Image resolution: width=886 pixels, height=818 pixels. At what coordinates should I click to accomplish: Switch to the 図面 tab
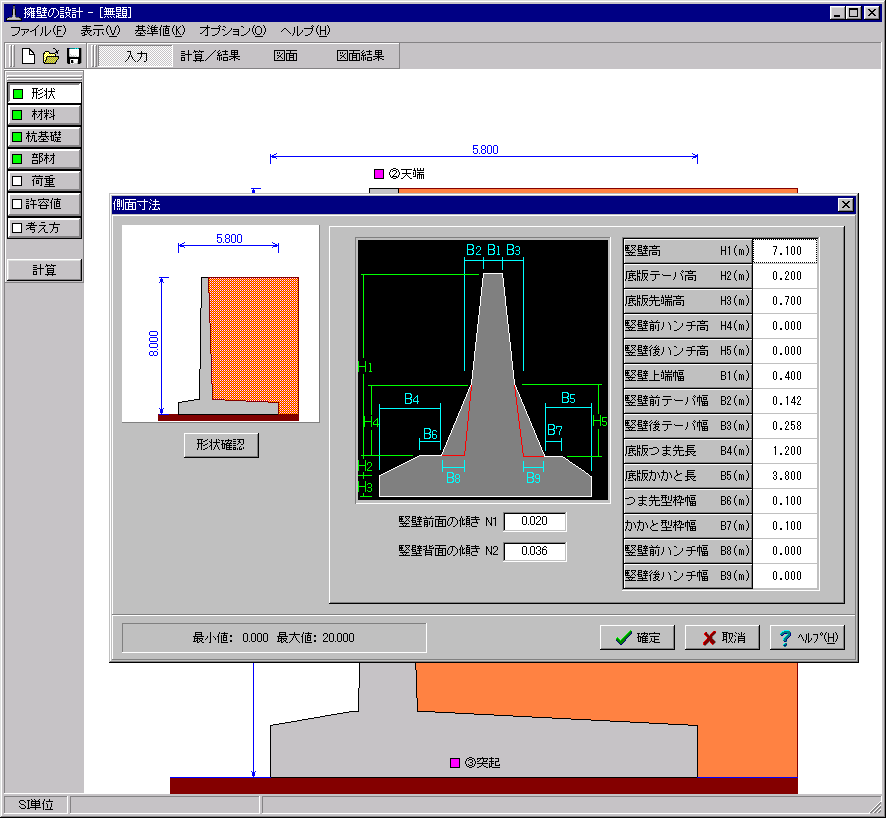pos(285,56)
